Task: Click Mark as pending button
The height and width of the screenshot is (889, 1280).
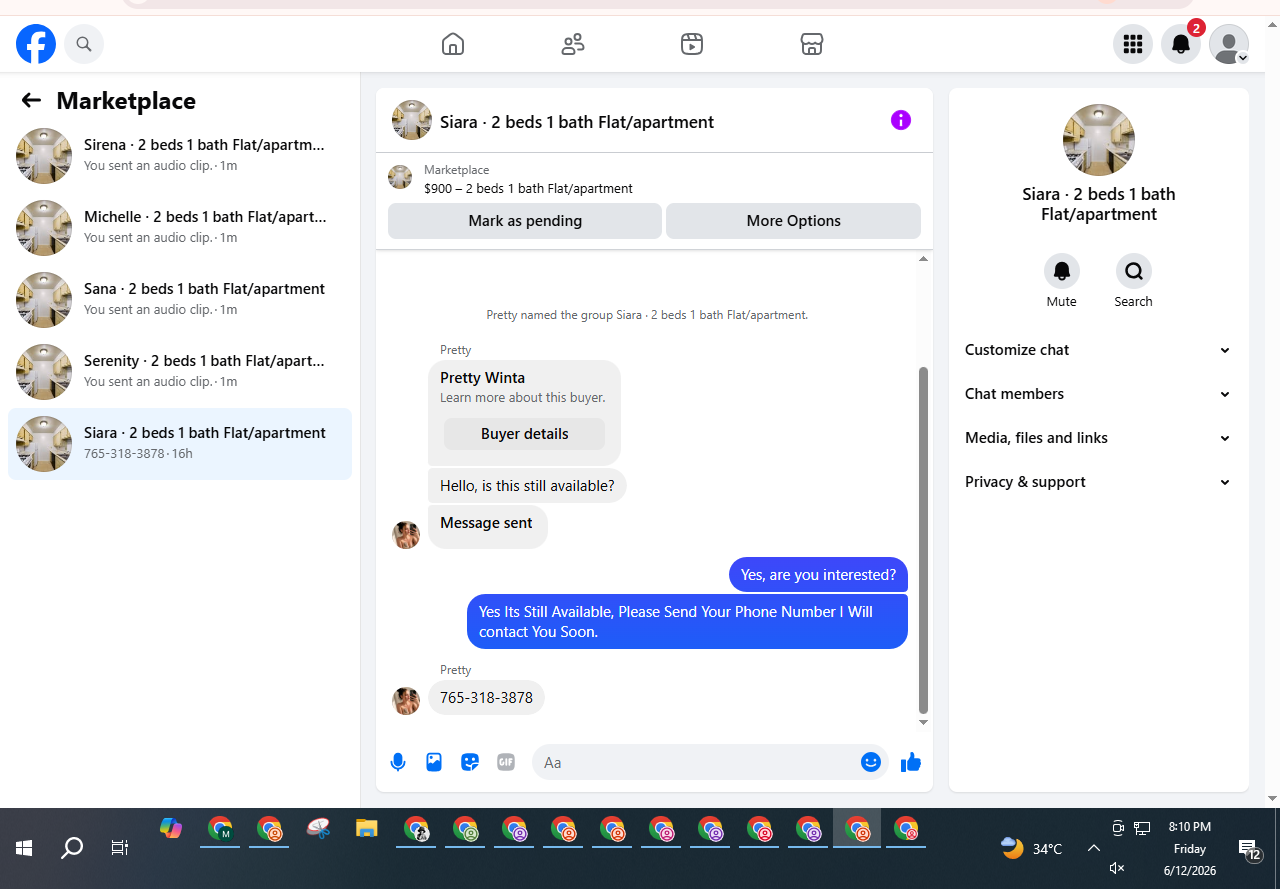Action: pyautogui.click(x=525, y=221)
